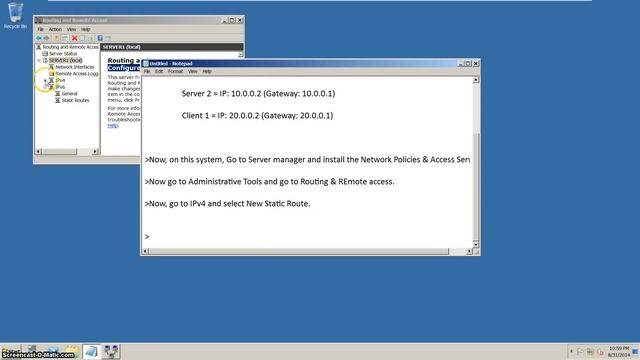Open Action menu in Routing and Remote Access
The width and height of the screenshot is (640, 360).
[55, 29]
